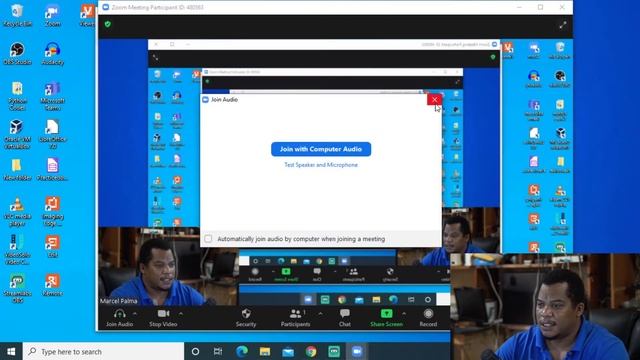Open Mail app from taskbar
Screen dimensions: 640x360
tap(288, 351)
